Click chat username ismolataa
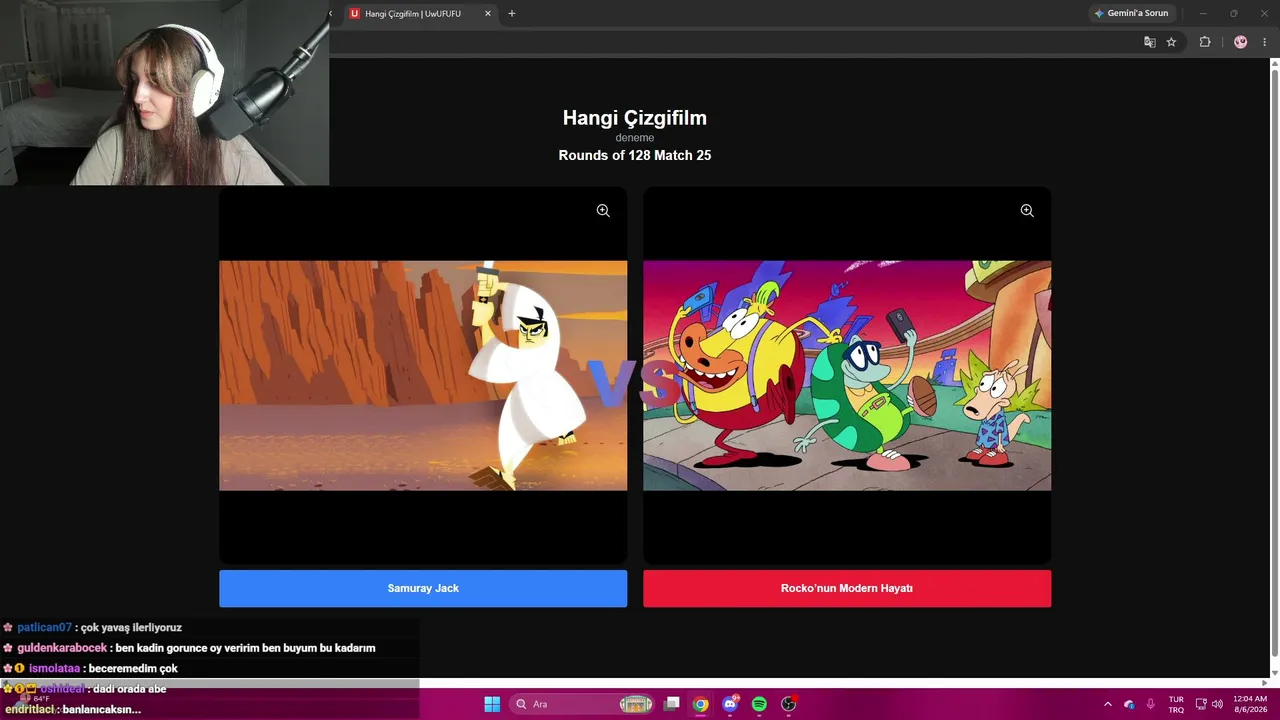This screenshot has width=1280, height=720. pyautogui.click(x=54, y=669)
